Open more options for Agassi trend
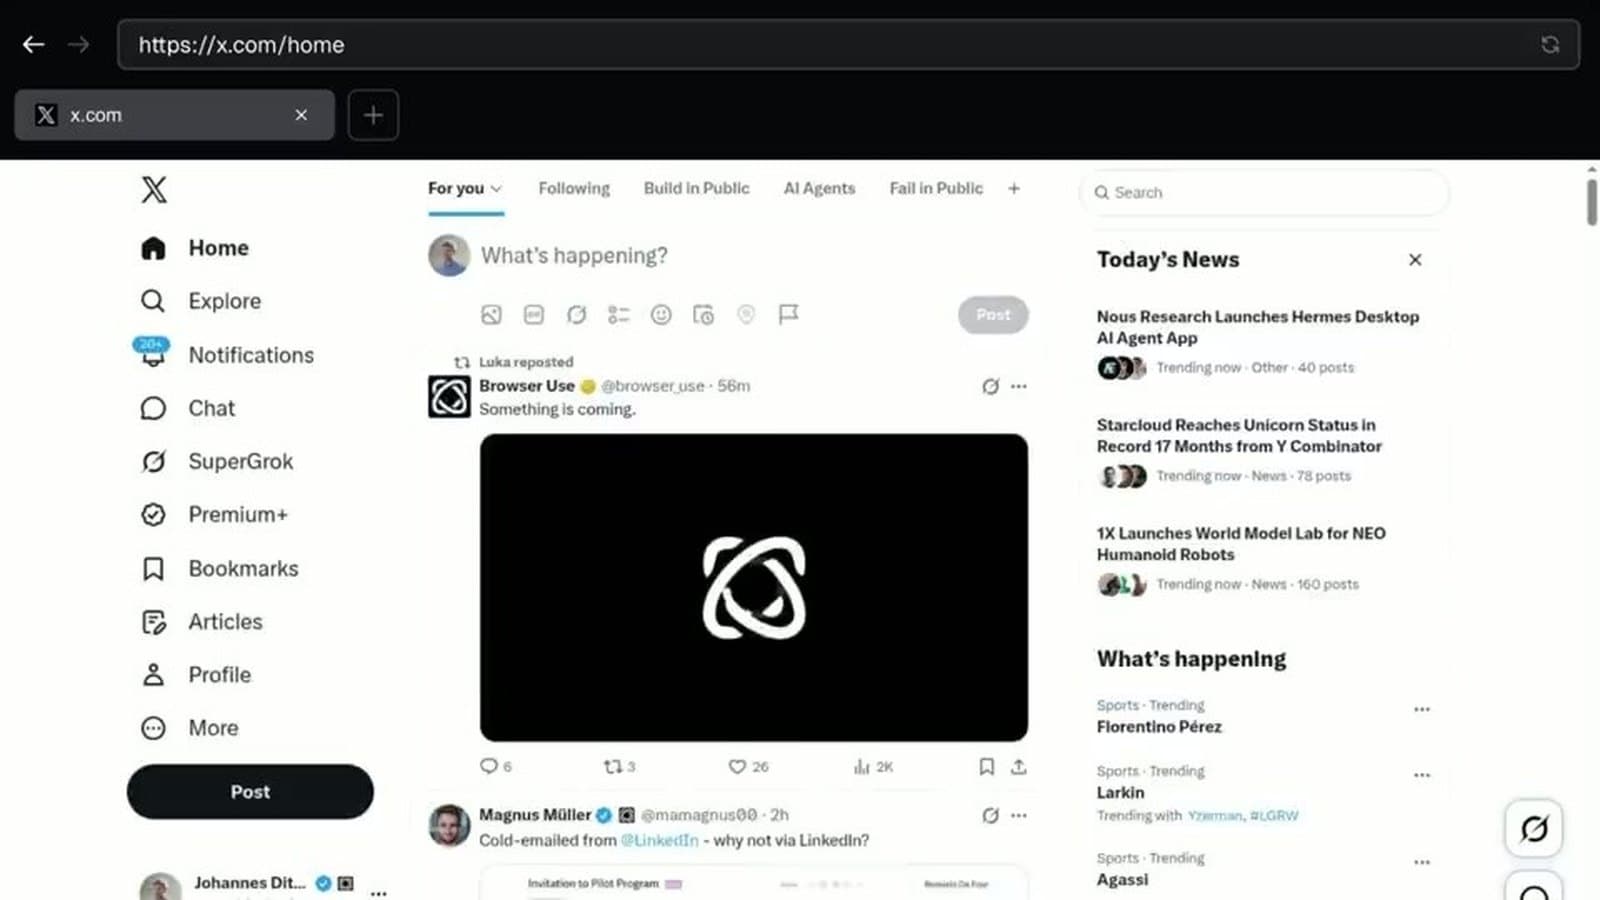Image resolution: width=1600 pixels, height=900 pixels. point(1421,862)
